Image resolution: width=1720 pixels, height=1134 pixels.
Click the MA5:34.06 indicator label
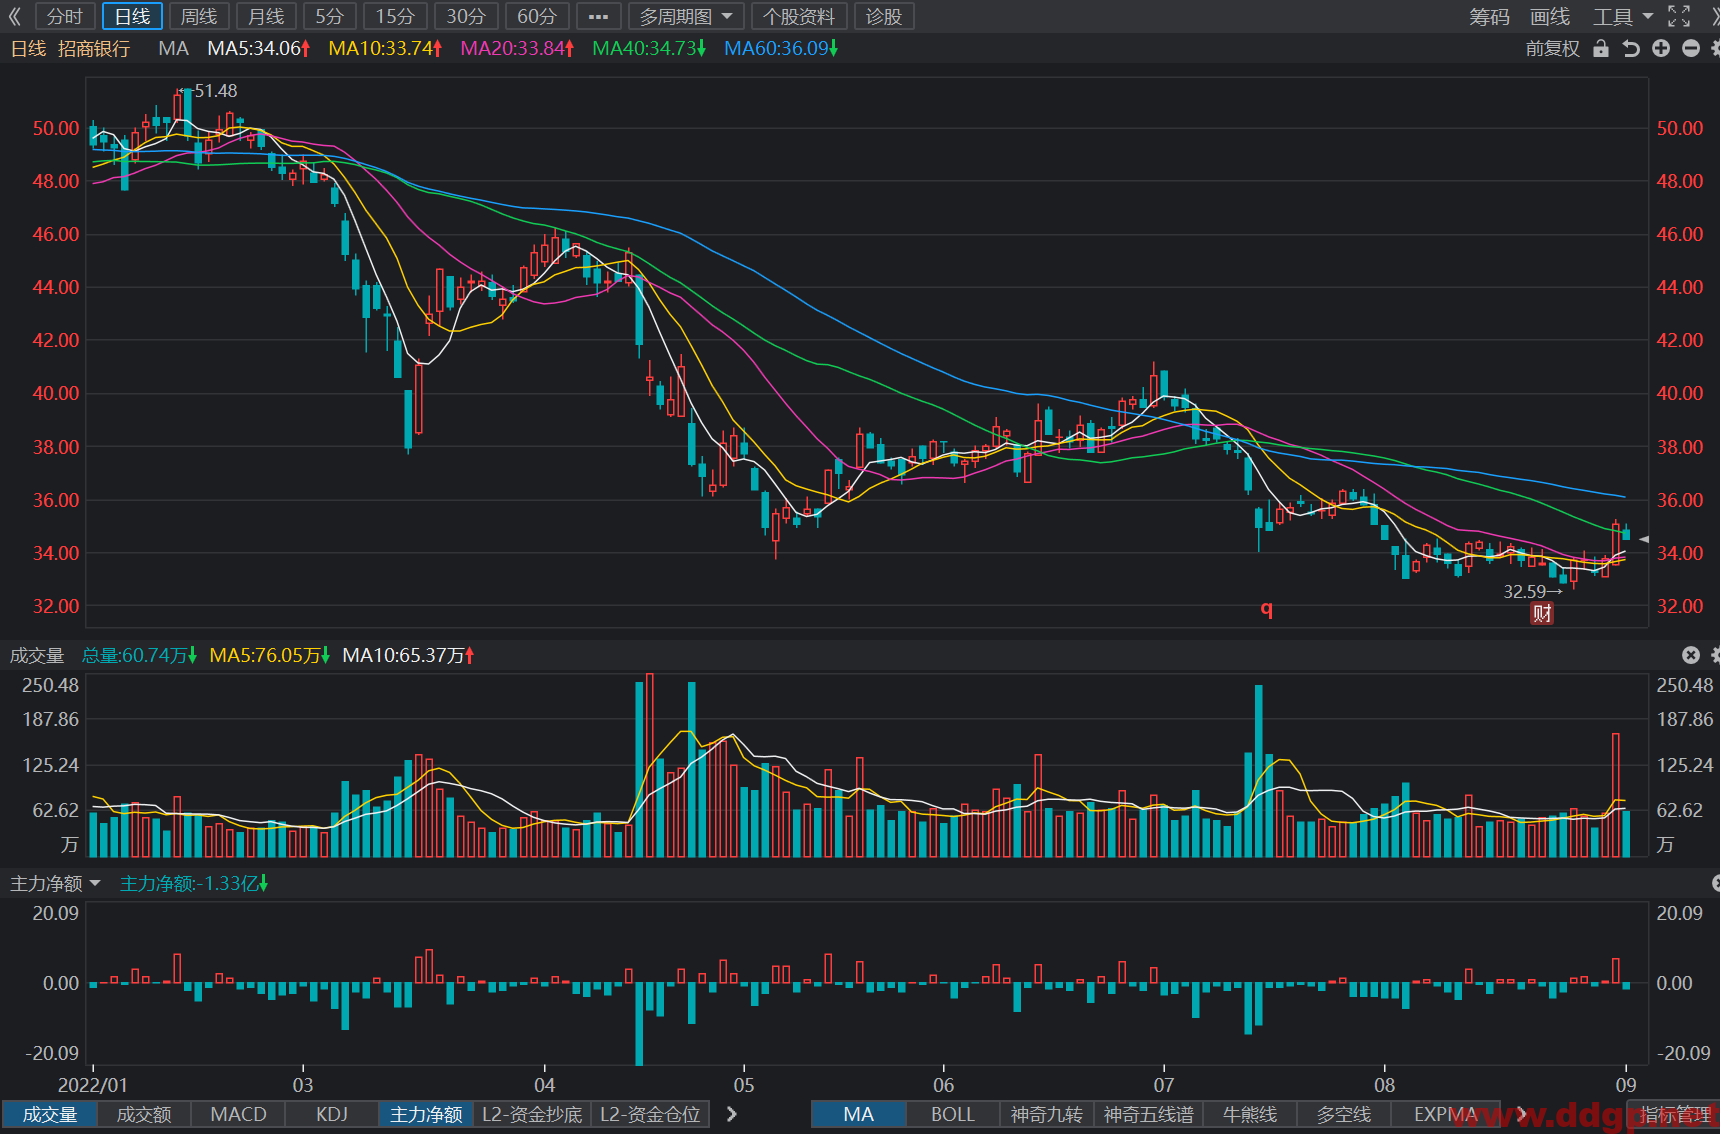tap(259, 48)
